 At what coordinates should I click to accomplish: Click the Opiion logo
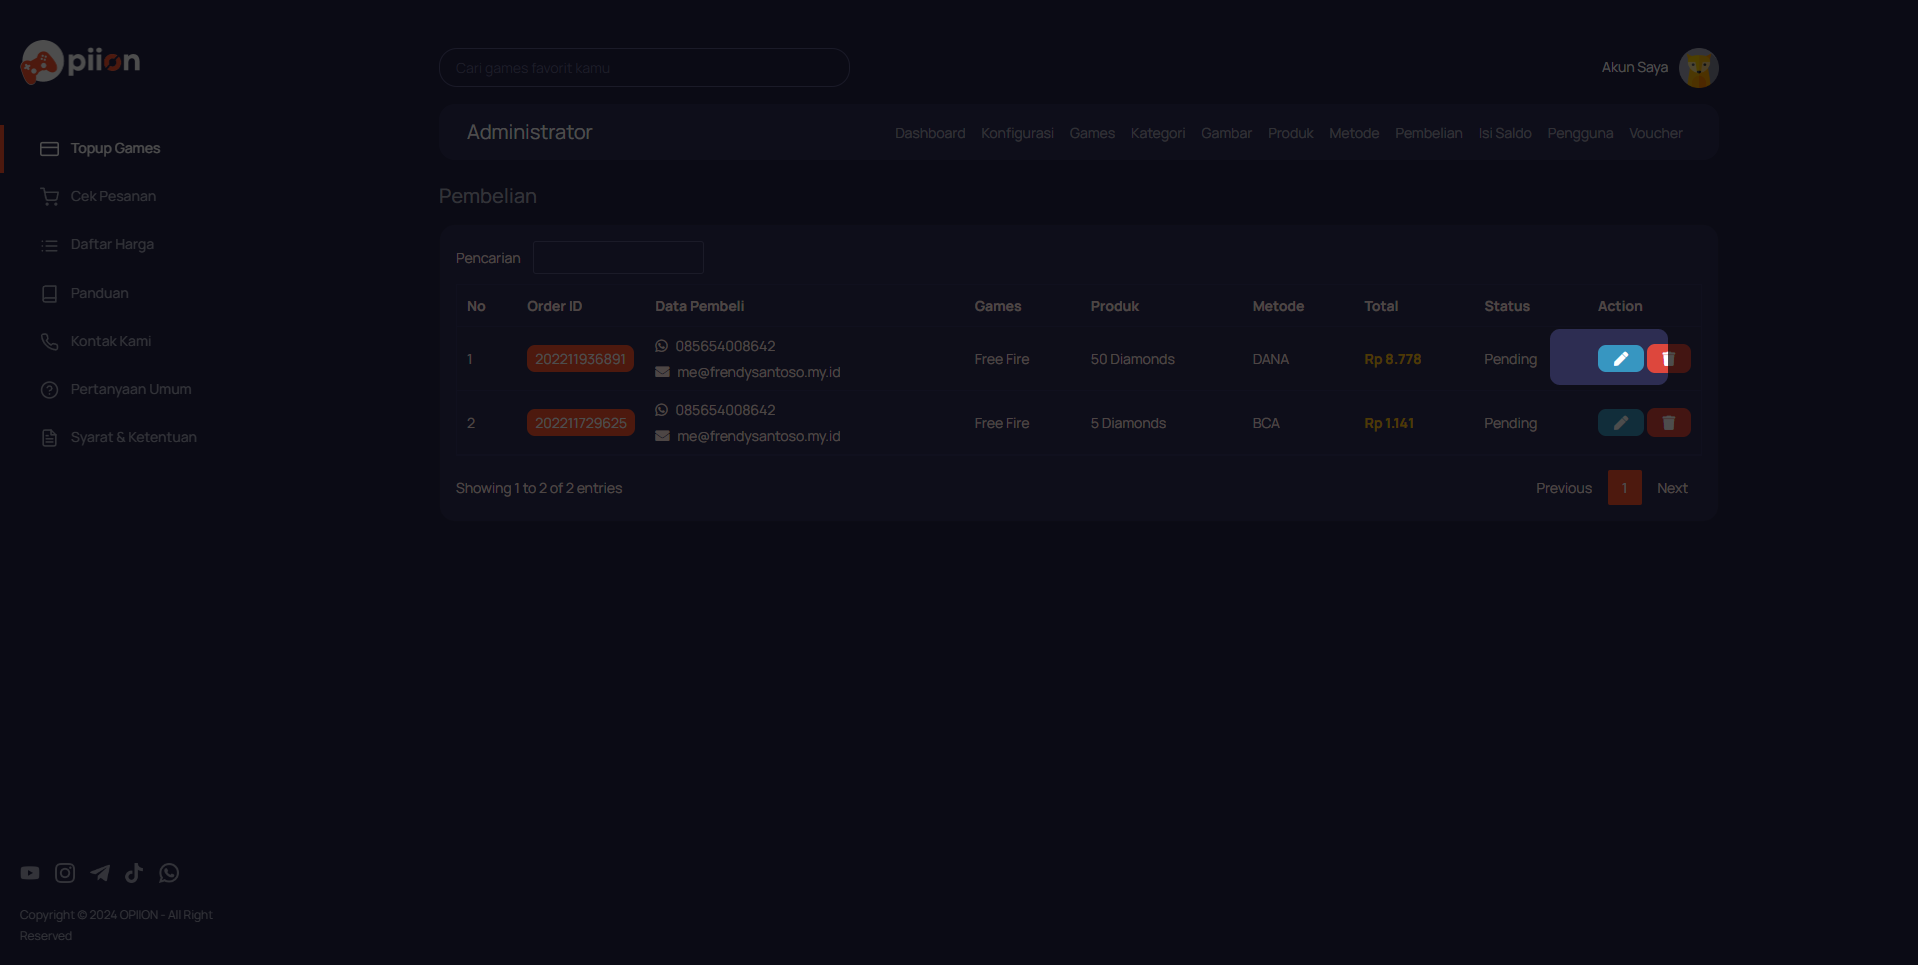pos(81,62)
